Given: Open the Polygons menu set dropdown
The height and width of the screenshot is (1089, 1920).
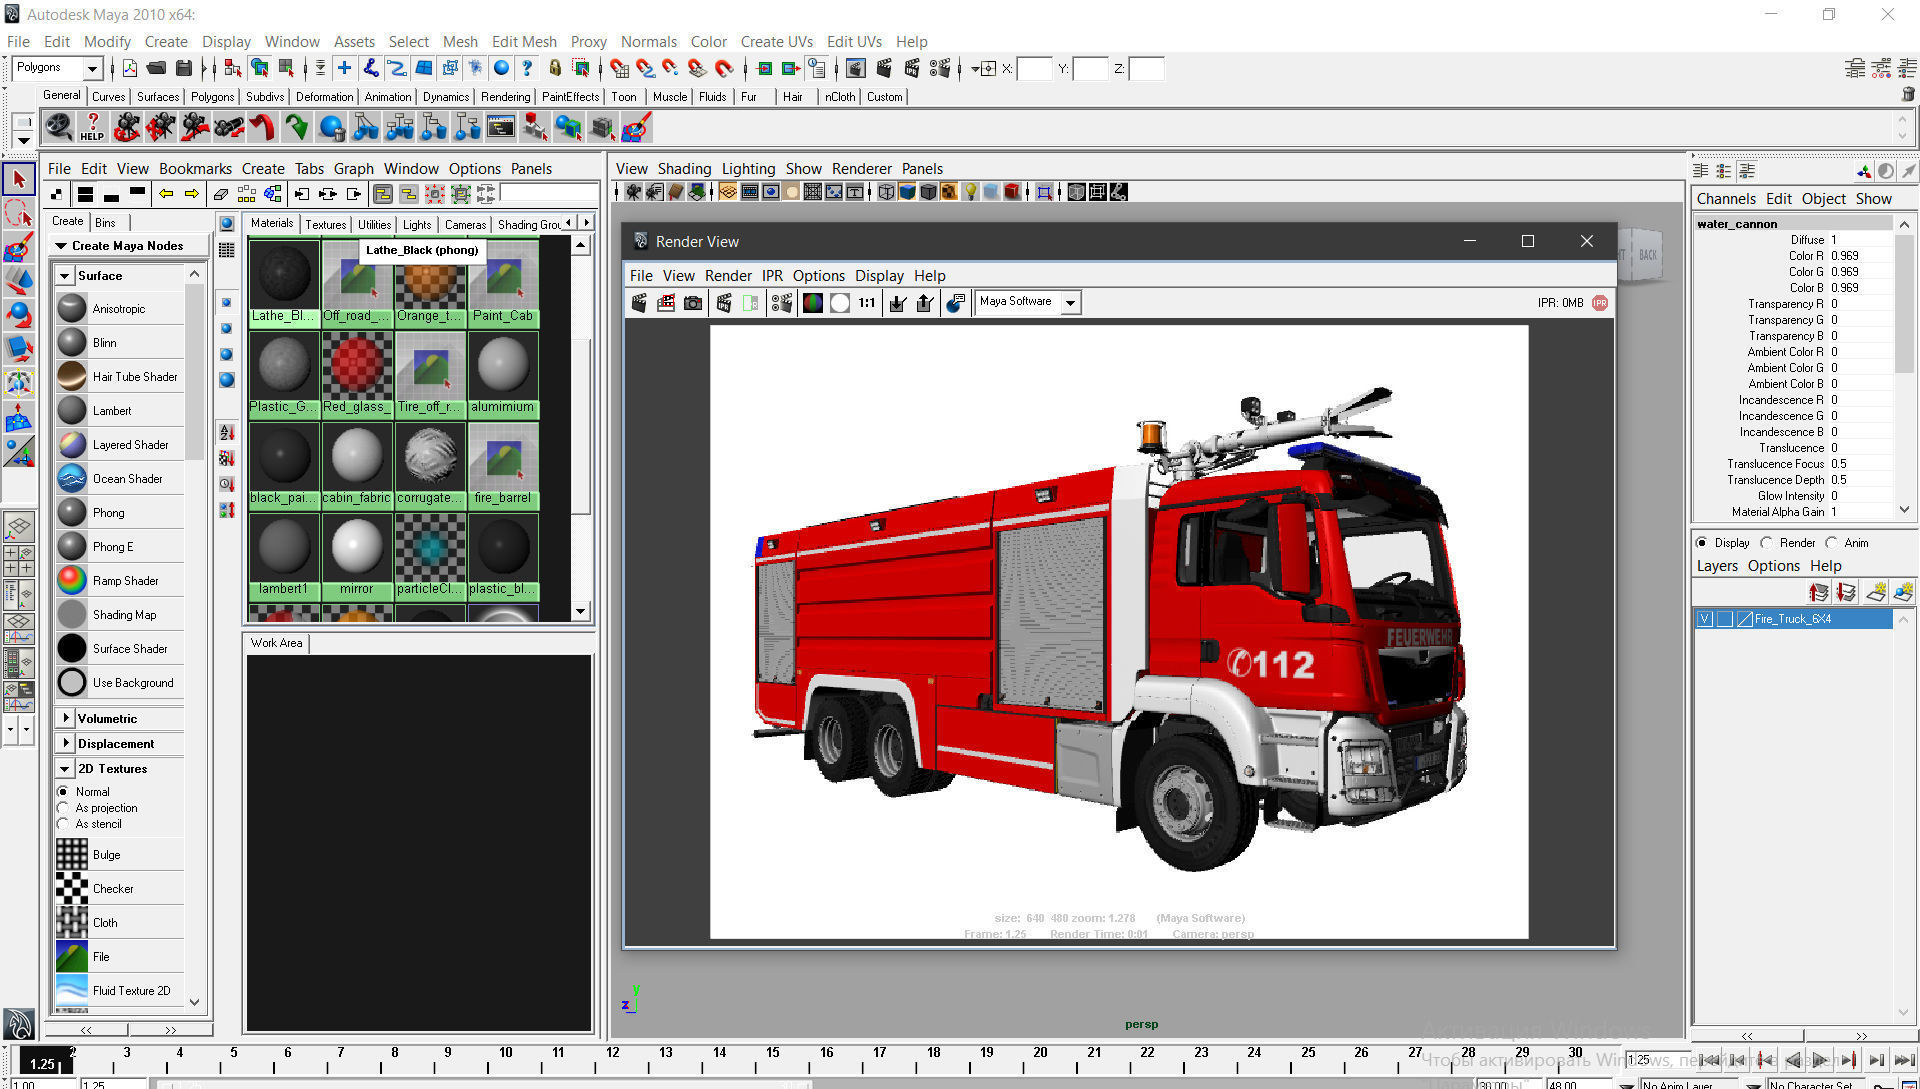Looking at the screenshot, I should 92,68.
